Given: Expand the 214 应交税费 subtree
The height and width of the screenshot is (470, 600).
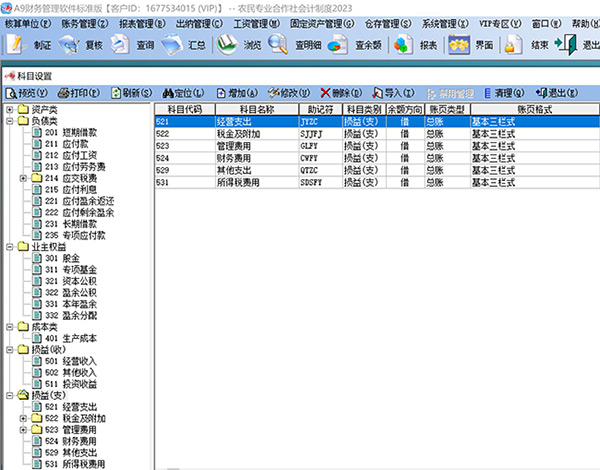Looking at the screenshot, I should (24, 178).
